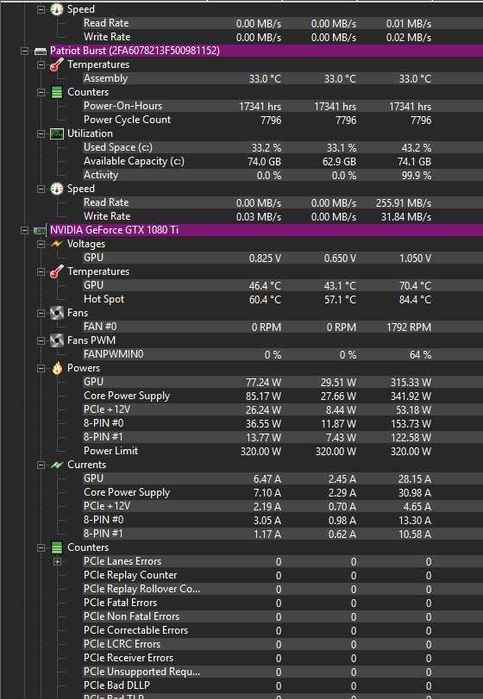
Task: Select the PCIe Bad DLLP row
Action: coord(282,686)
